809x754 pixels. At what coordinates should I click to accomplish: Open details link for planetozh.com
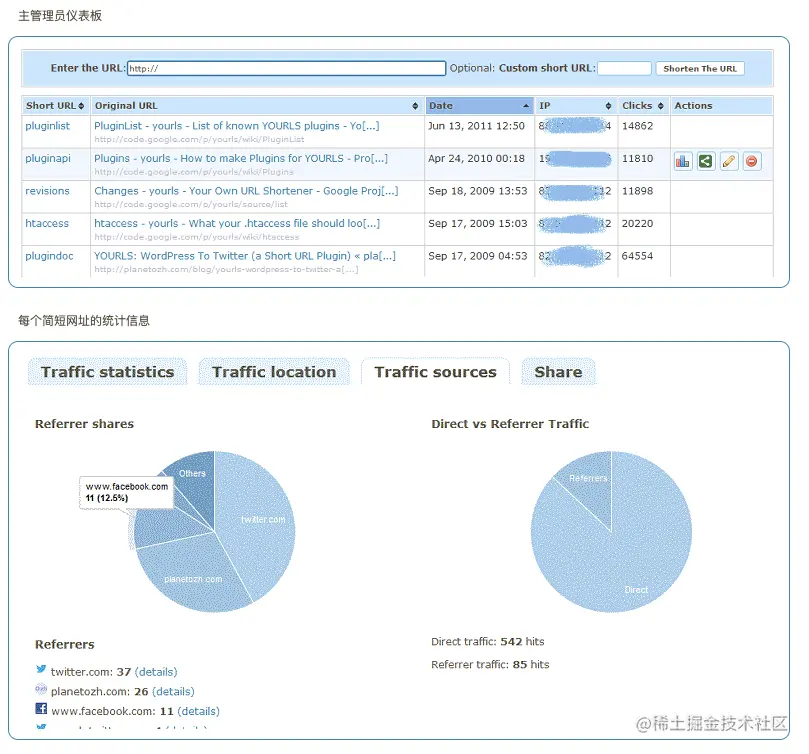(x=173, y=692)
